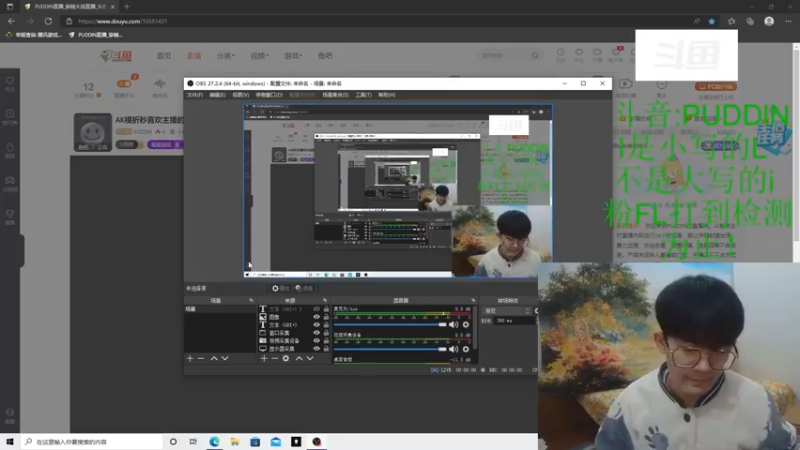Click the Douyu logo in the site header

click(x=116, y=56)
